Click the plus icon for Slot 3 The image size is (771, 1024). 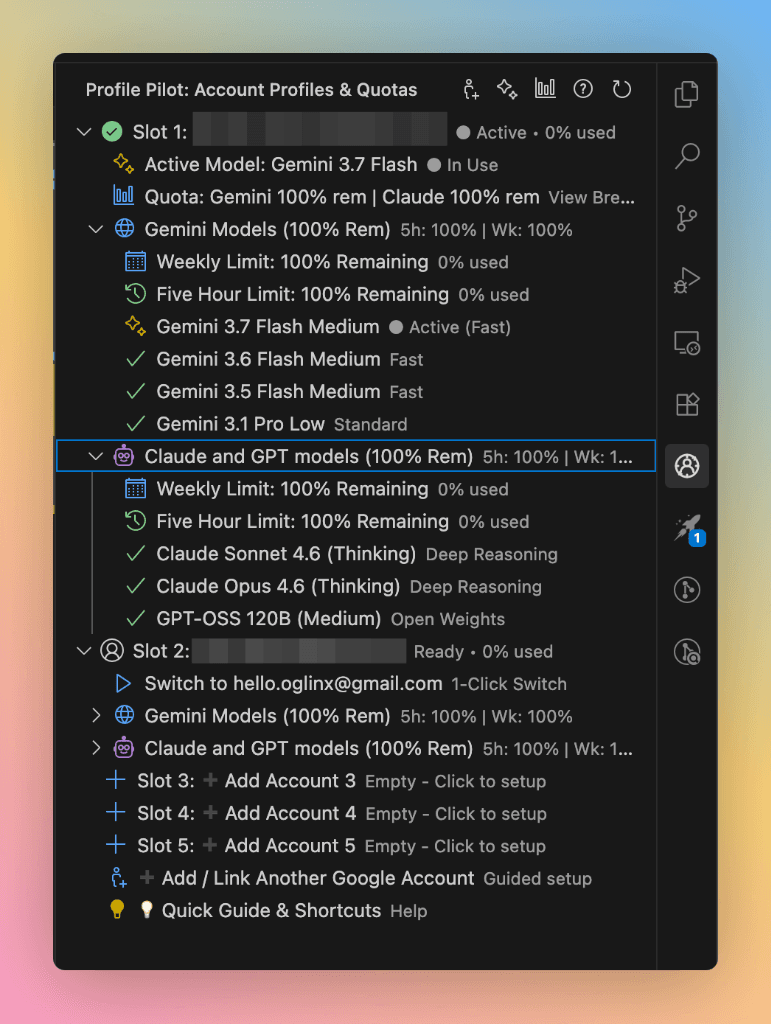pyautogui.click(x=116, y=780)
